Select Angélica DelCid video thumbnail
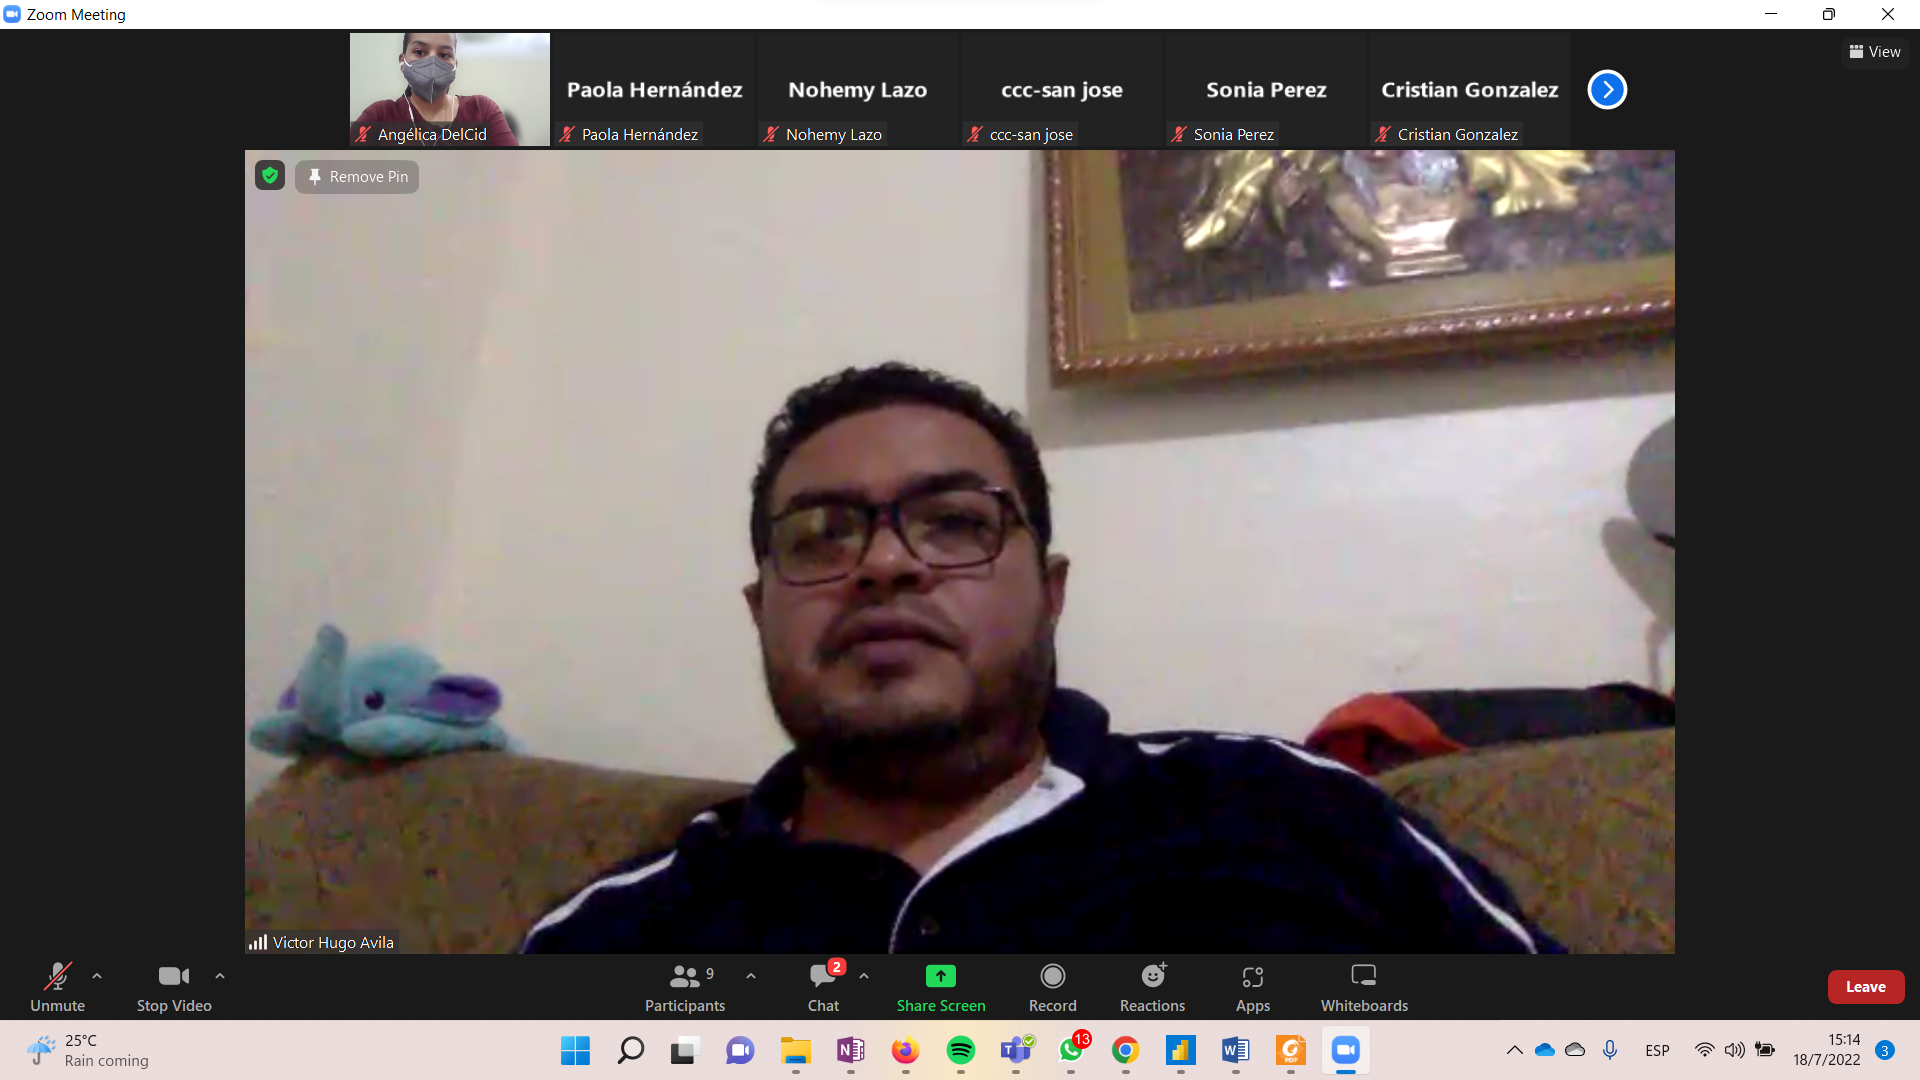Viewport: 1920px width, 1080px height. (x=449, y=89)
